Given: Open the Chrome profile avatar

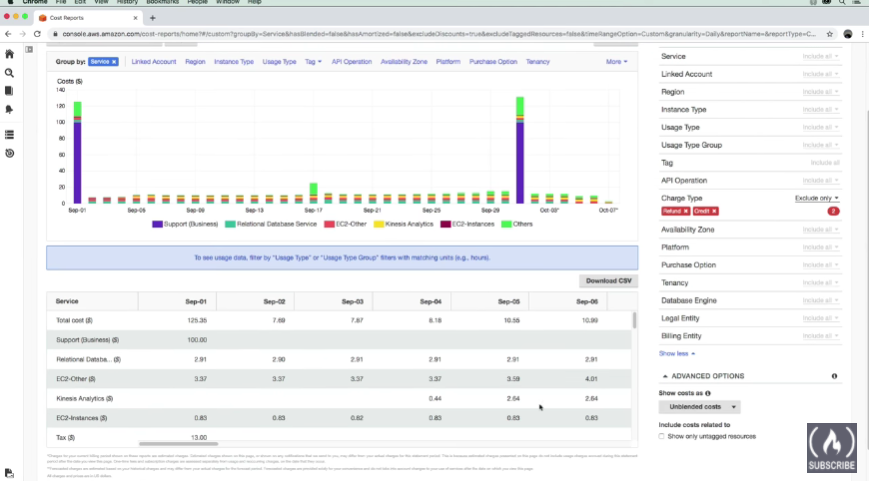Looking at the screenshot, I should click(848, 34).
